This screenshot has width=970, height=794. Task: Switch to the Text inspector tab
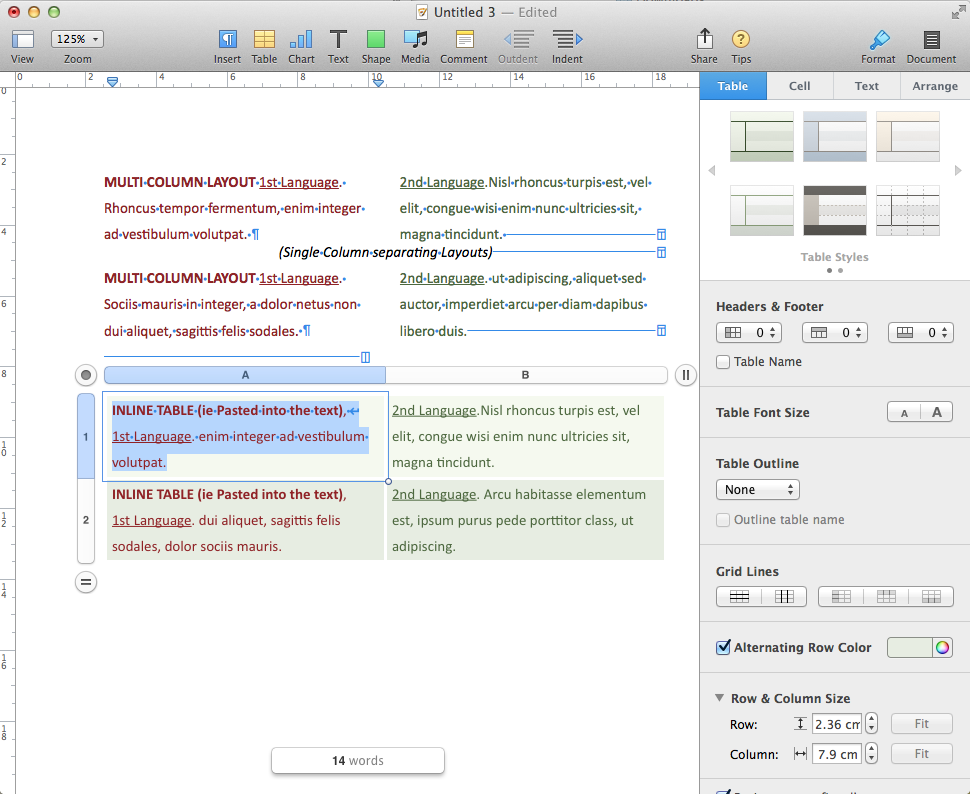click(x=866, y=86)
